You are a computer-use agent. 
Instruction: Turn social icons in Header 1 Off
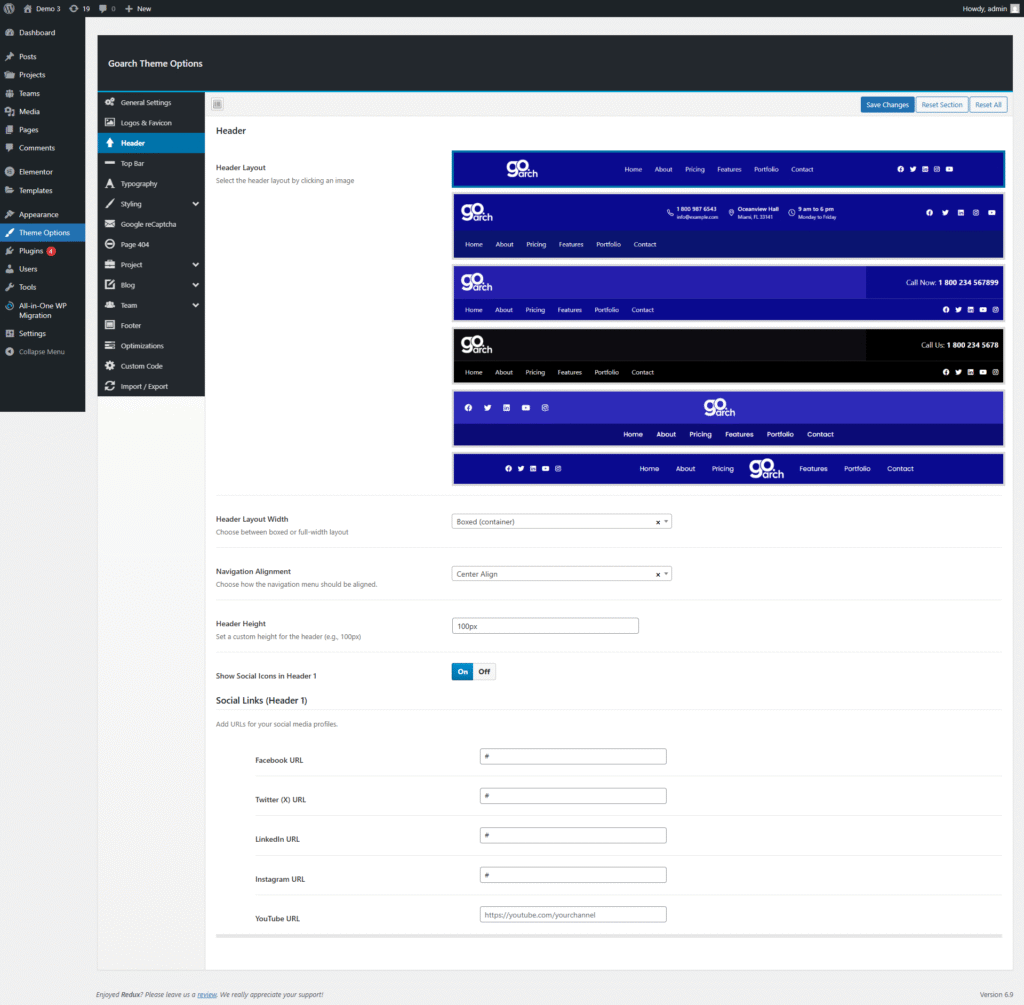click(484, 671)
